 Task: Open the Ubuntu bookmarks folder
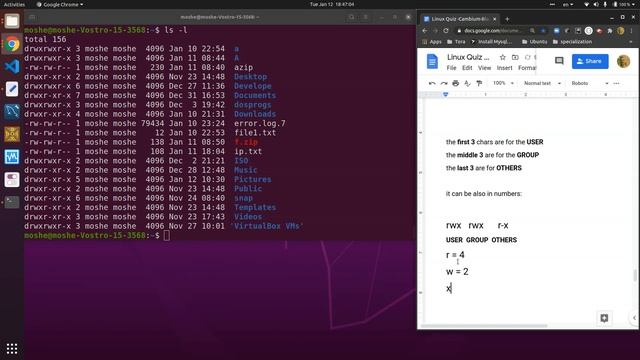coord(534,42)
